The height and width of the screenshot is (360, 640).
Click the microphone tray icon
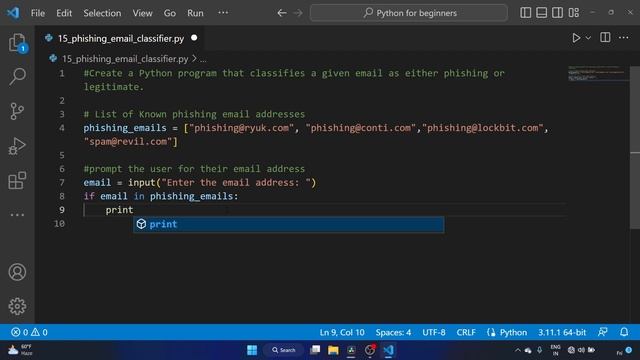540,350
